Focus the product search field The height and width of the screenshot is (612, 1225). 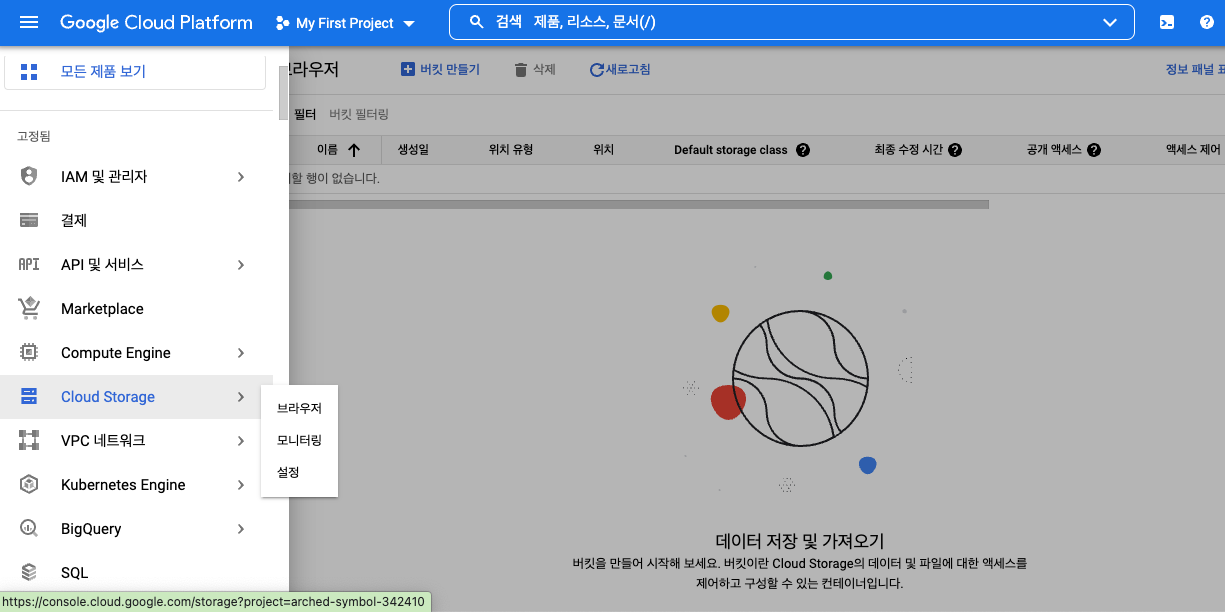click(792, 22)
